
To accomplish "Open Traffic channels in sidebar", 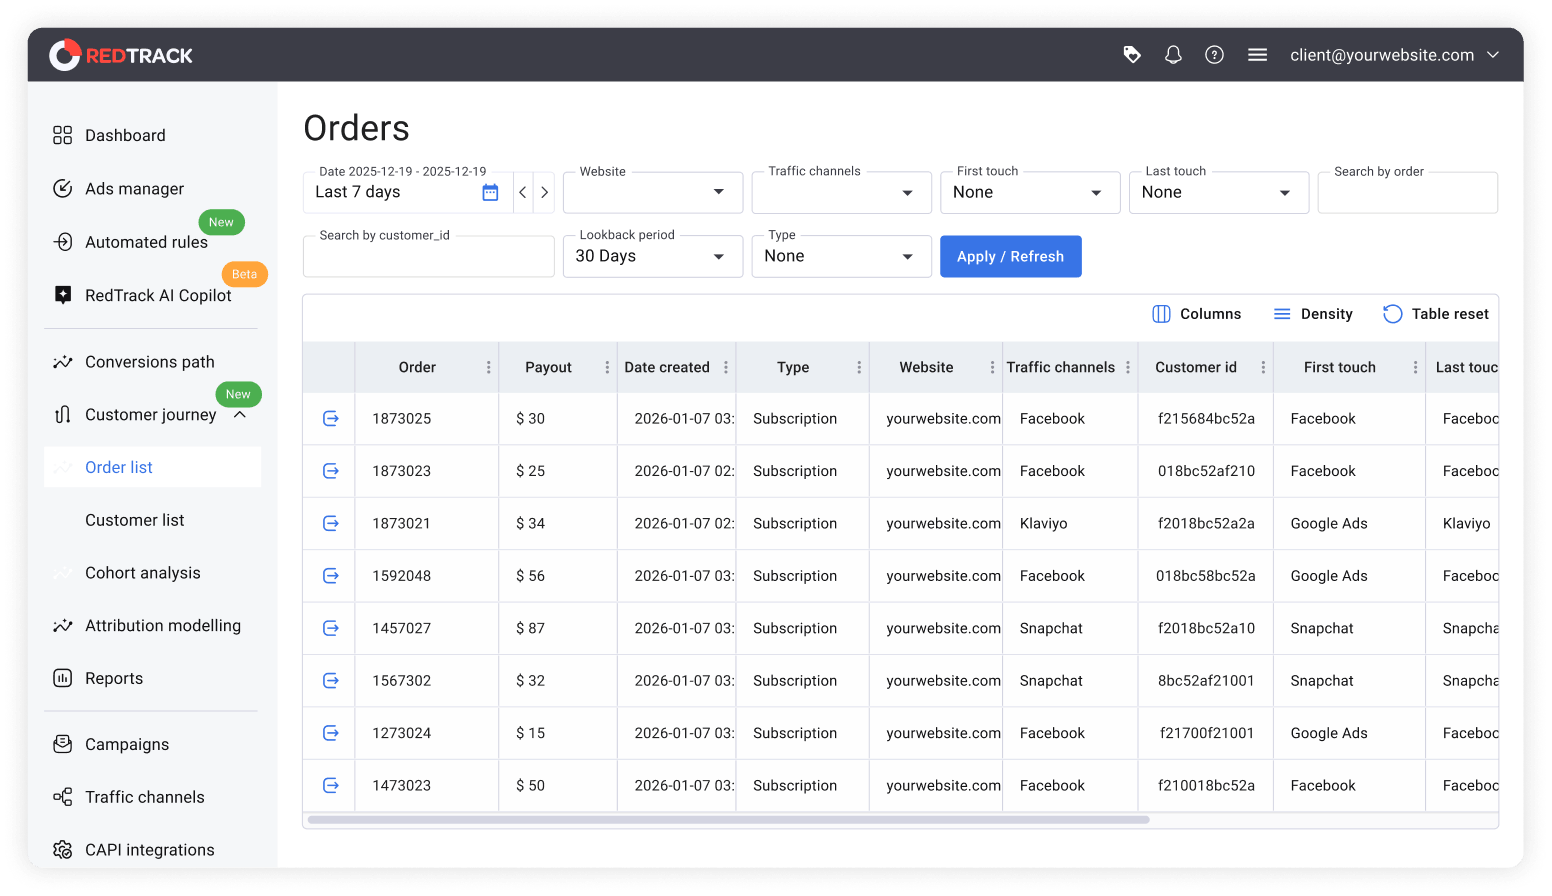I will [144, 797].
